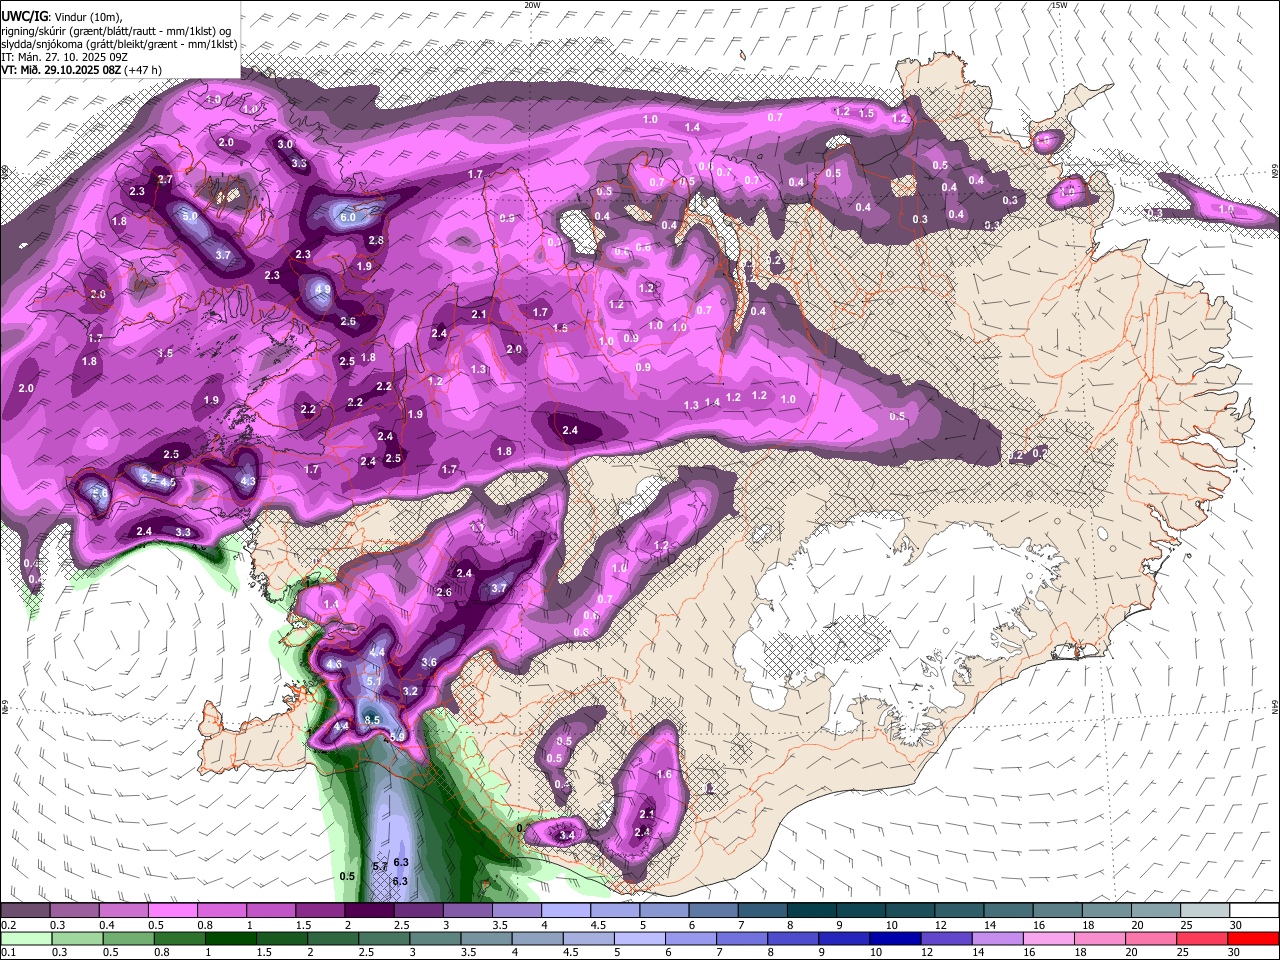Click the 5.6 precipitation value
The image size is (1280, 960).
tap(100, 494)
